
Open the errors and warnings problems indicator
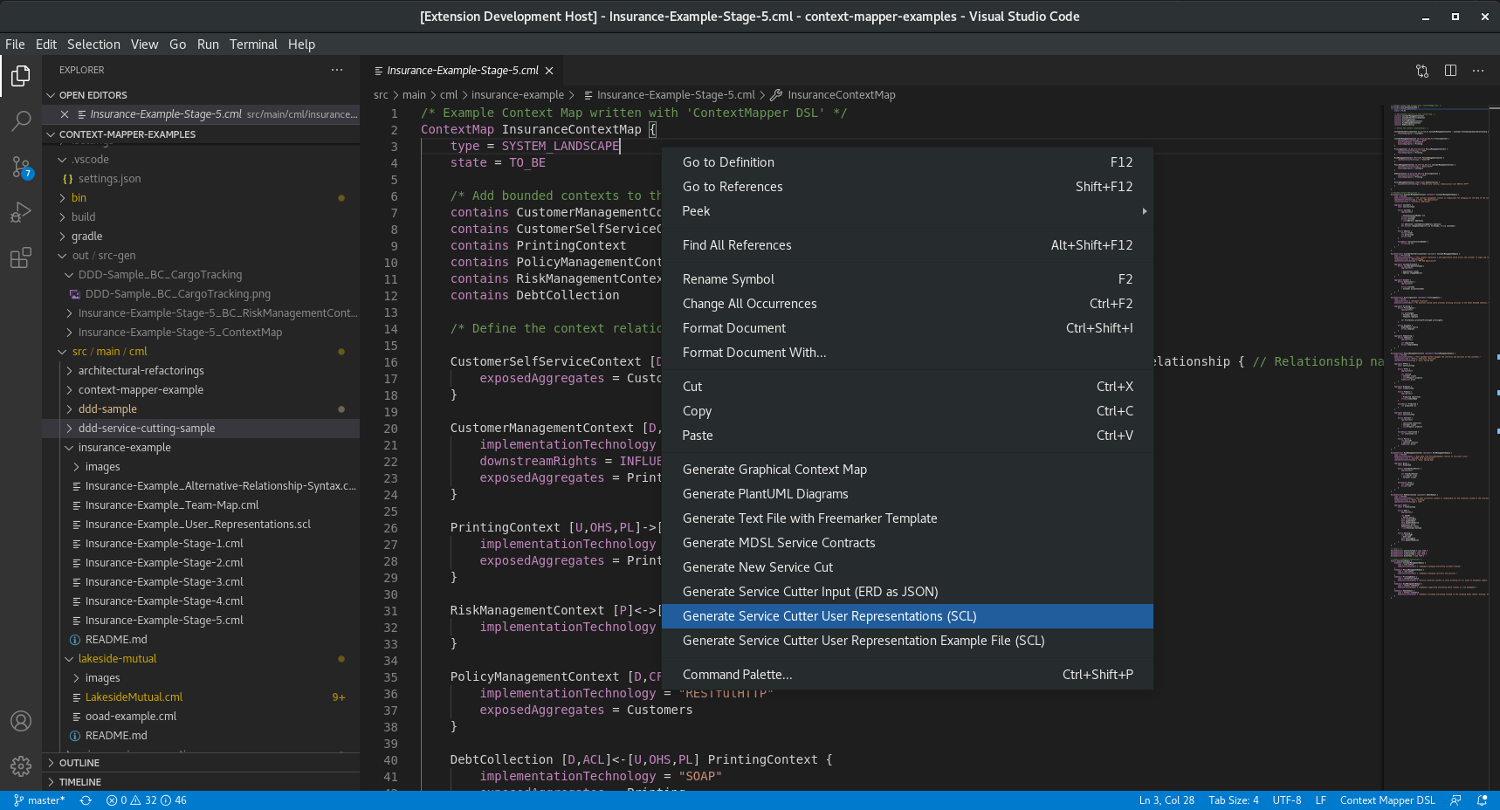pyautogui.click(x=146, y=800)
